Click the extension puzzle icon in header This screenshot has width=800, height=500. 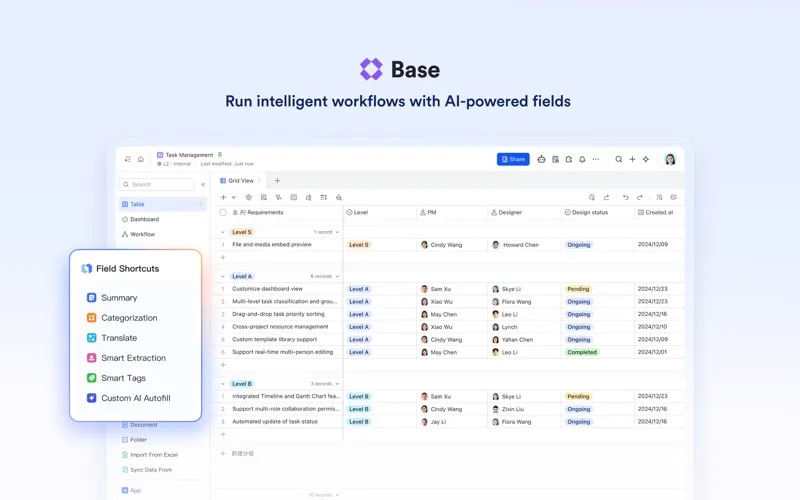(x=568, y=159)
